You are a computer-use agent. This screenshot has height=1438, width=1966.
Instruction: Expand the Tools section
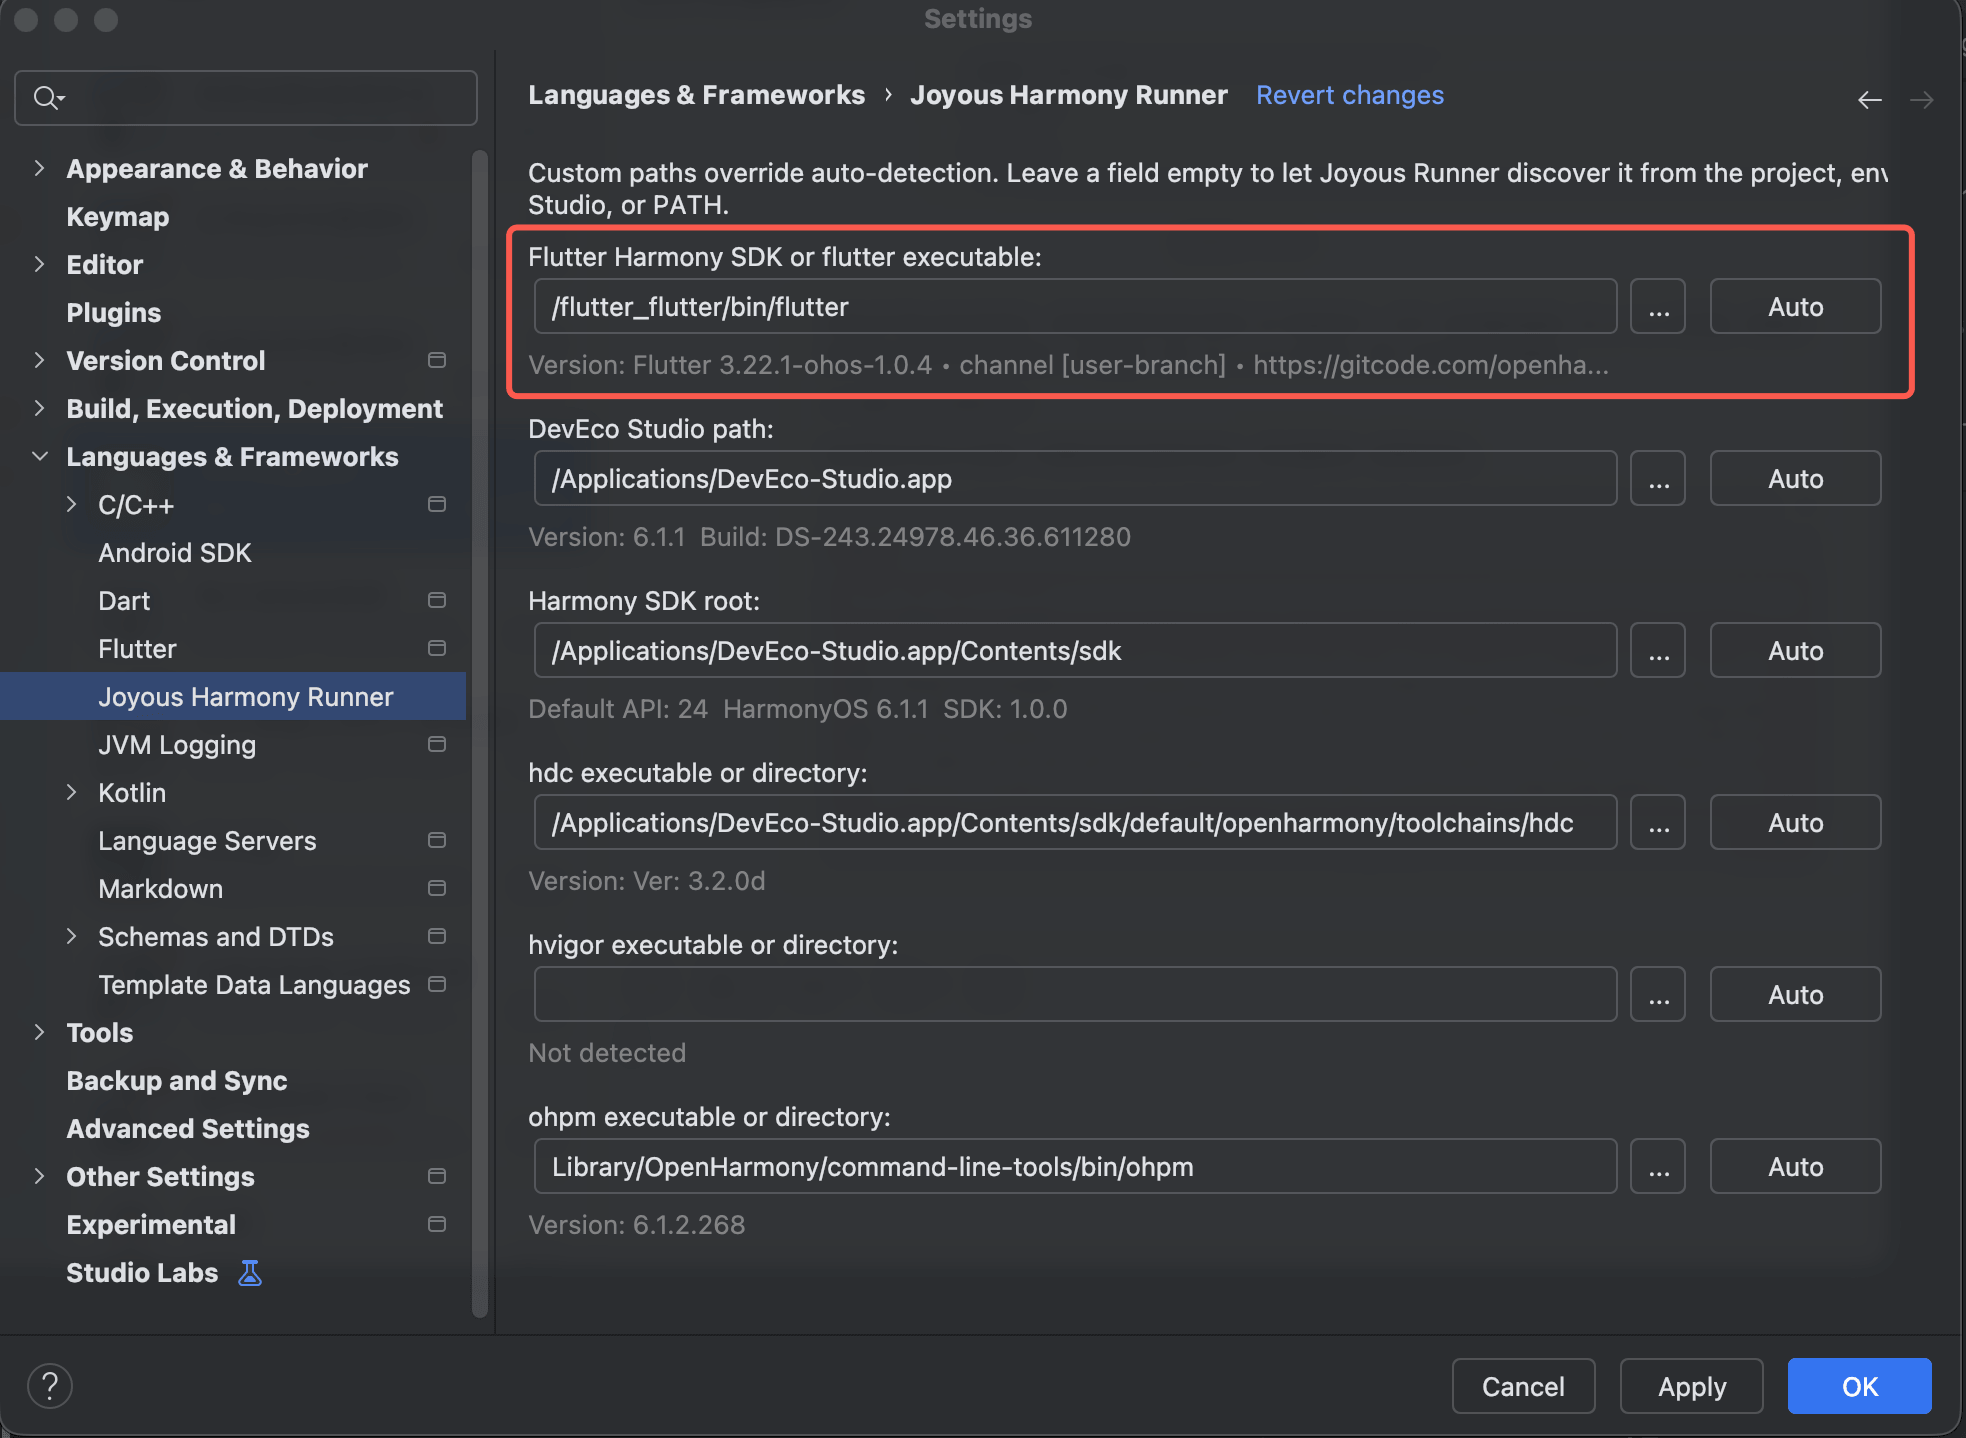pyautogui.click(x=39, y=1032)
